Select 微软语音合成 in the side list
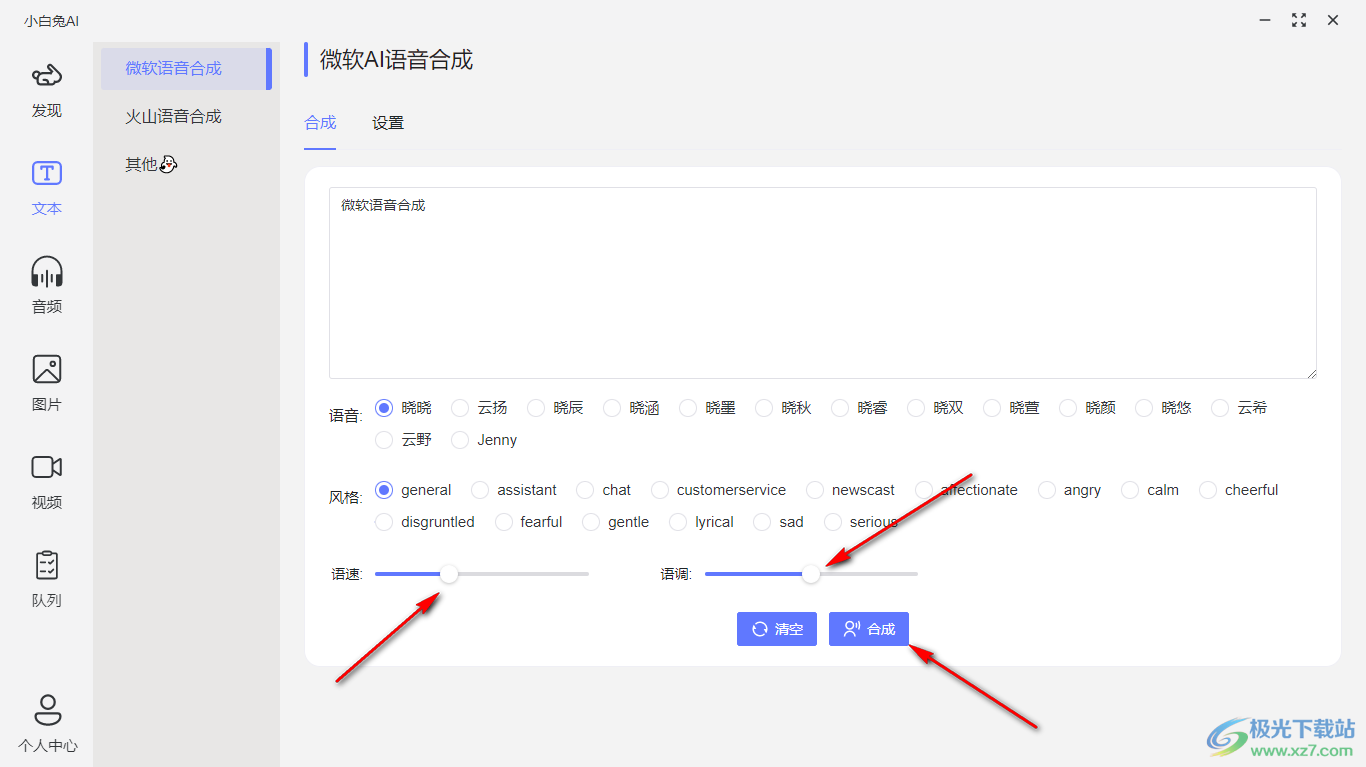 click(186, 69)
